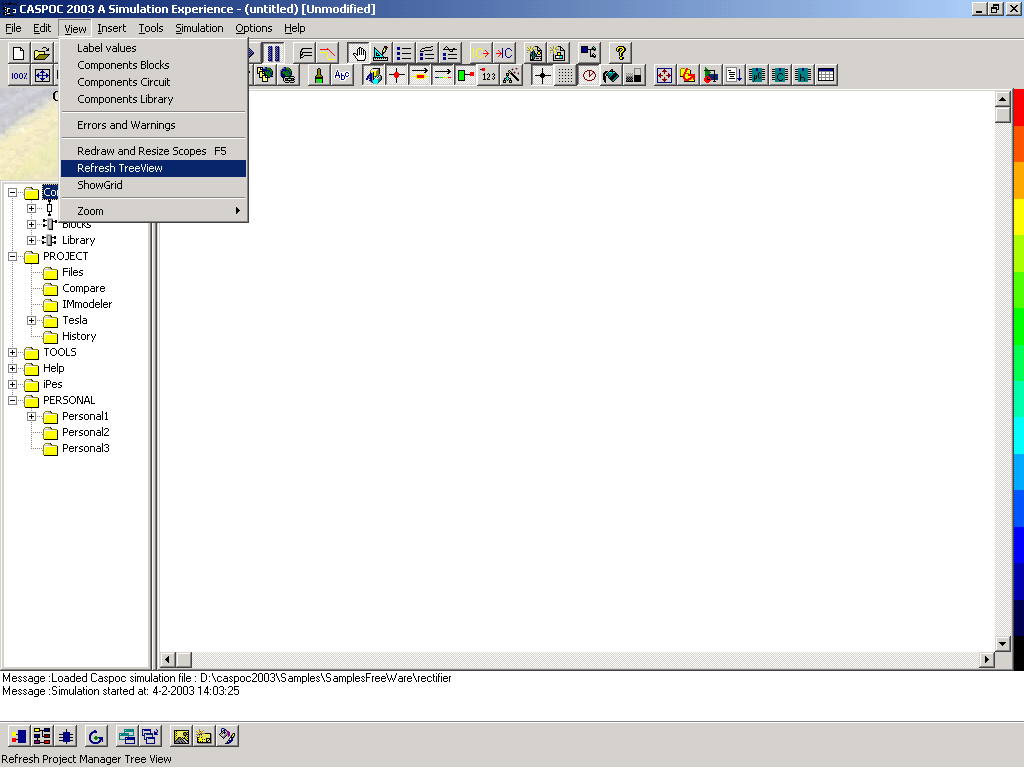Select the Personal3 folder

(x=86, y=449)
